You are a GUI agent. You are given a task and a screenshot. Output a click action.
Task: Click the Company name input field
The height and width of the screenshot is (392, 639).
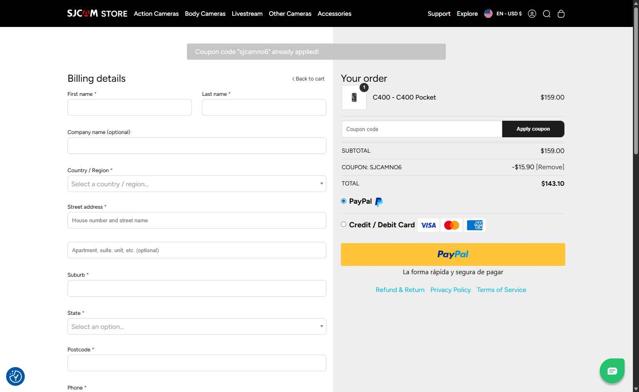point(197,146)
